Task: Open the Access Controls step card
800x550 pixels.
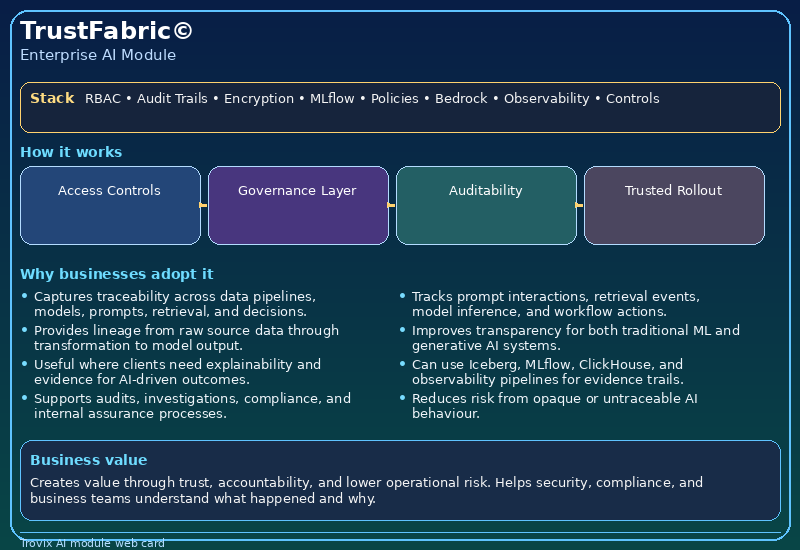Action: (x=110, y=205)
